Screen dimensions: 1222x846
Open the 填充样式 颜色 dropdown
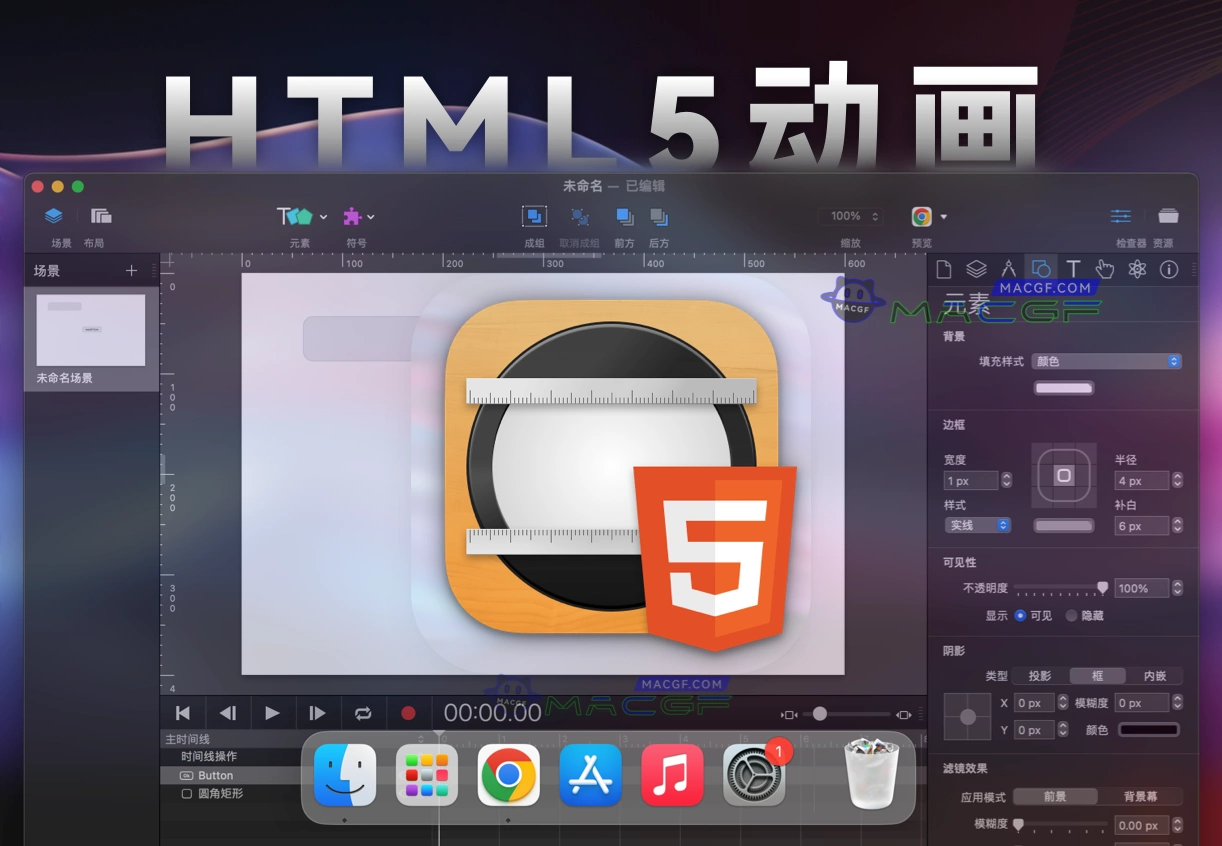coord(1107,361)
